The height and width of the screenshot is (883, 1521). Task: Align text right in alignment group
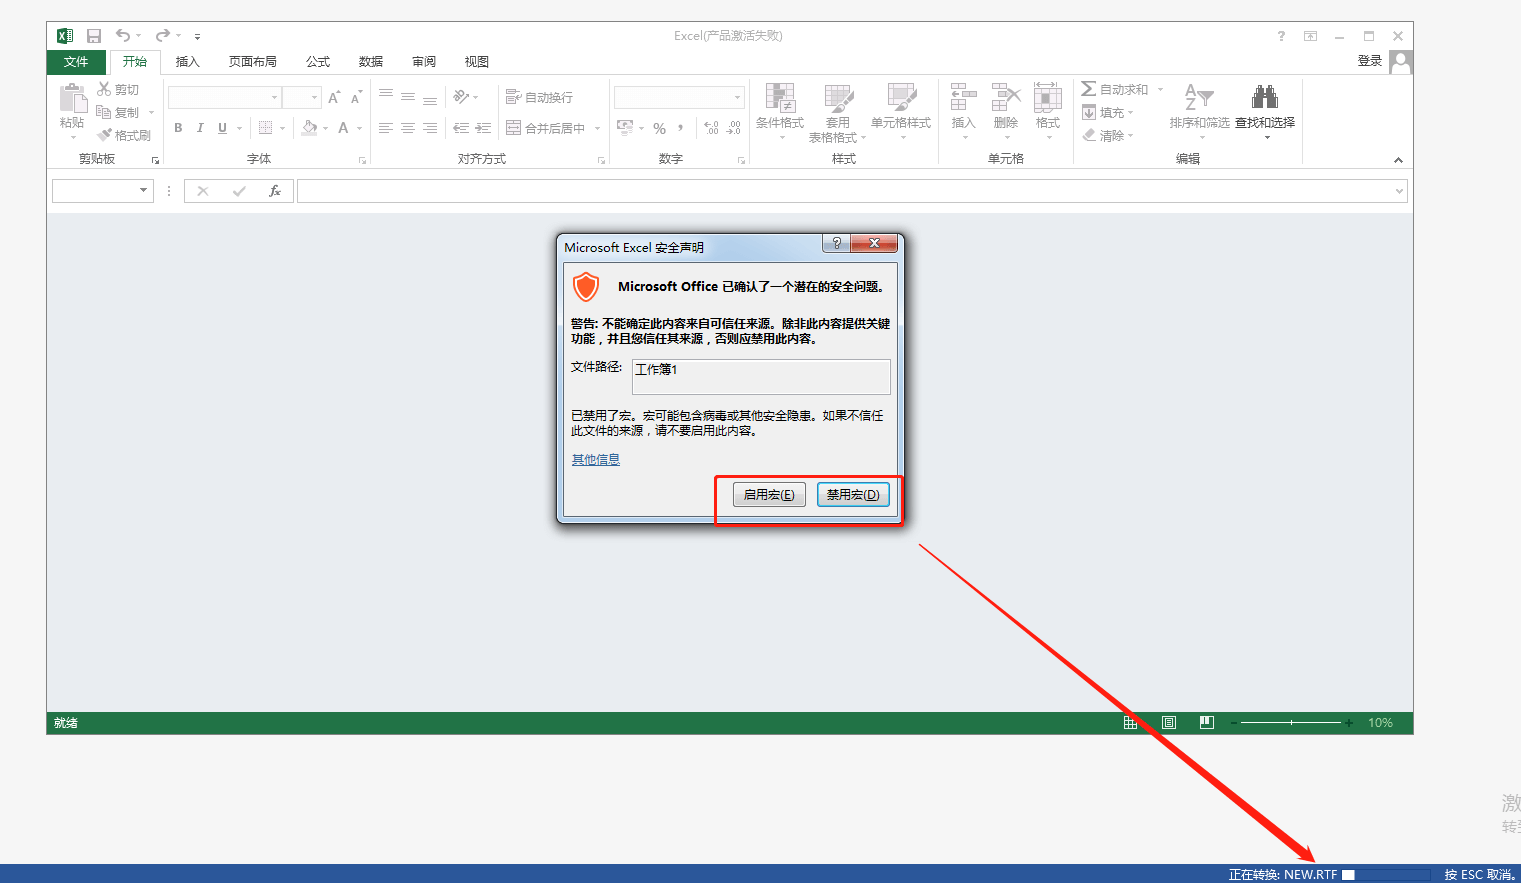(430, 128)
